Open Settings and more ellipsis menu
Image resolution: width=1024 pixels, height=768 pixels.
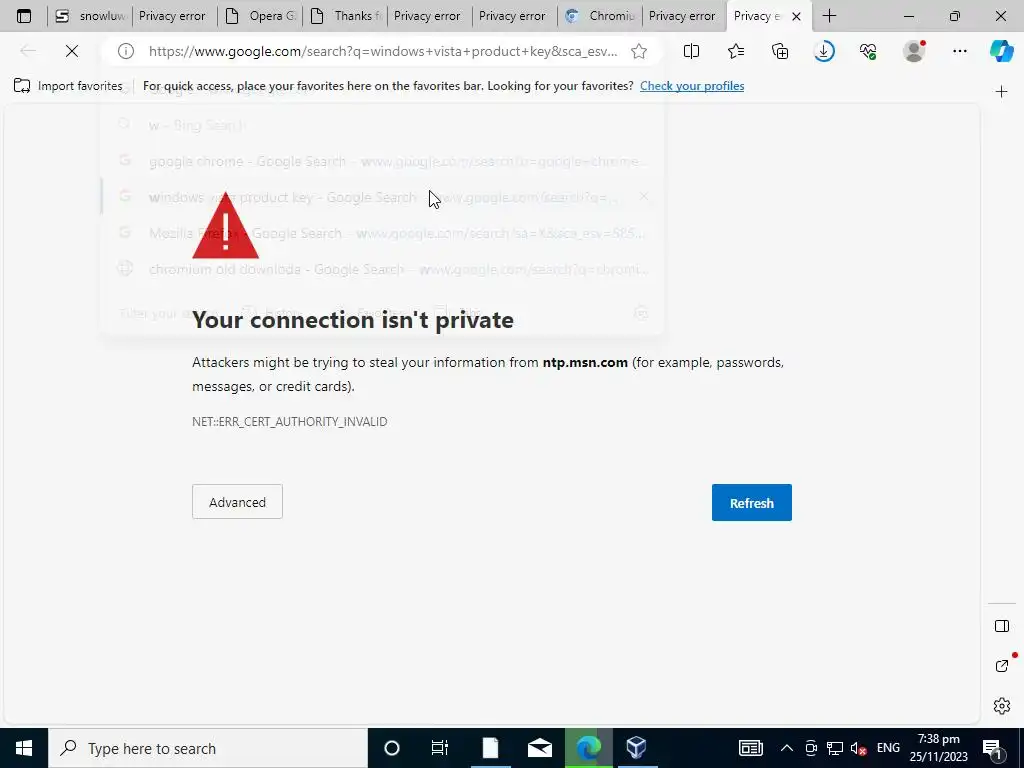pyautogui.click(x=959, y=51)
